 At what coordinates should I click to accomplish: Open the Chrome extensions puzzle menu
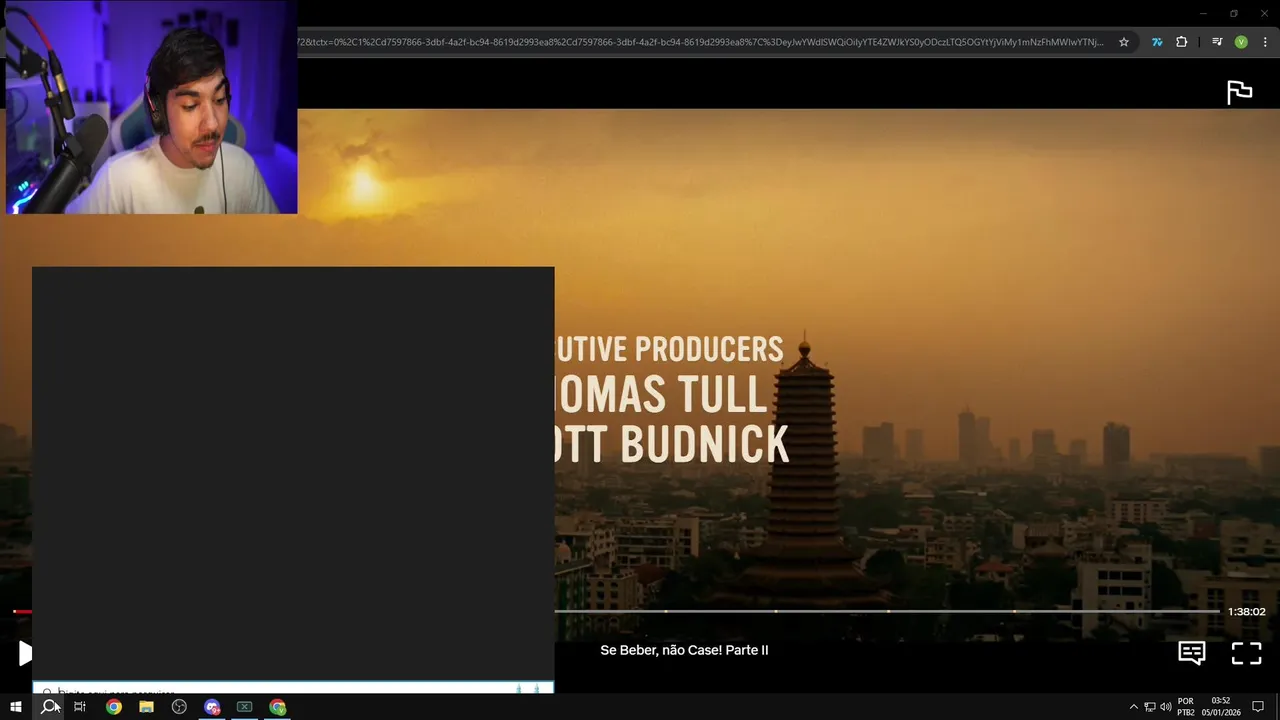pyautogui.click(x=1181, y=42)
